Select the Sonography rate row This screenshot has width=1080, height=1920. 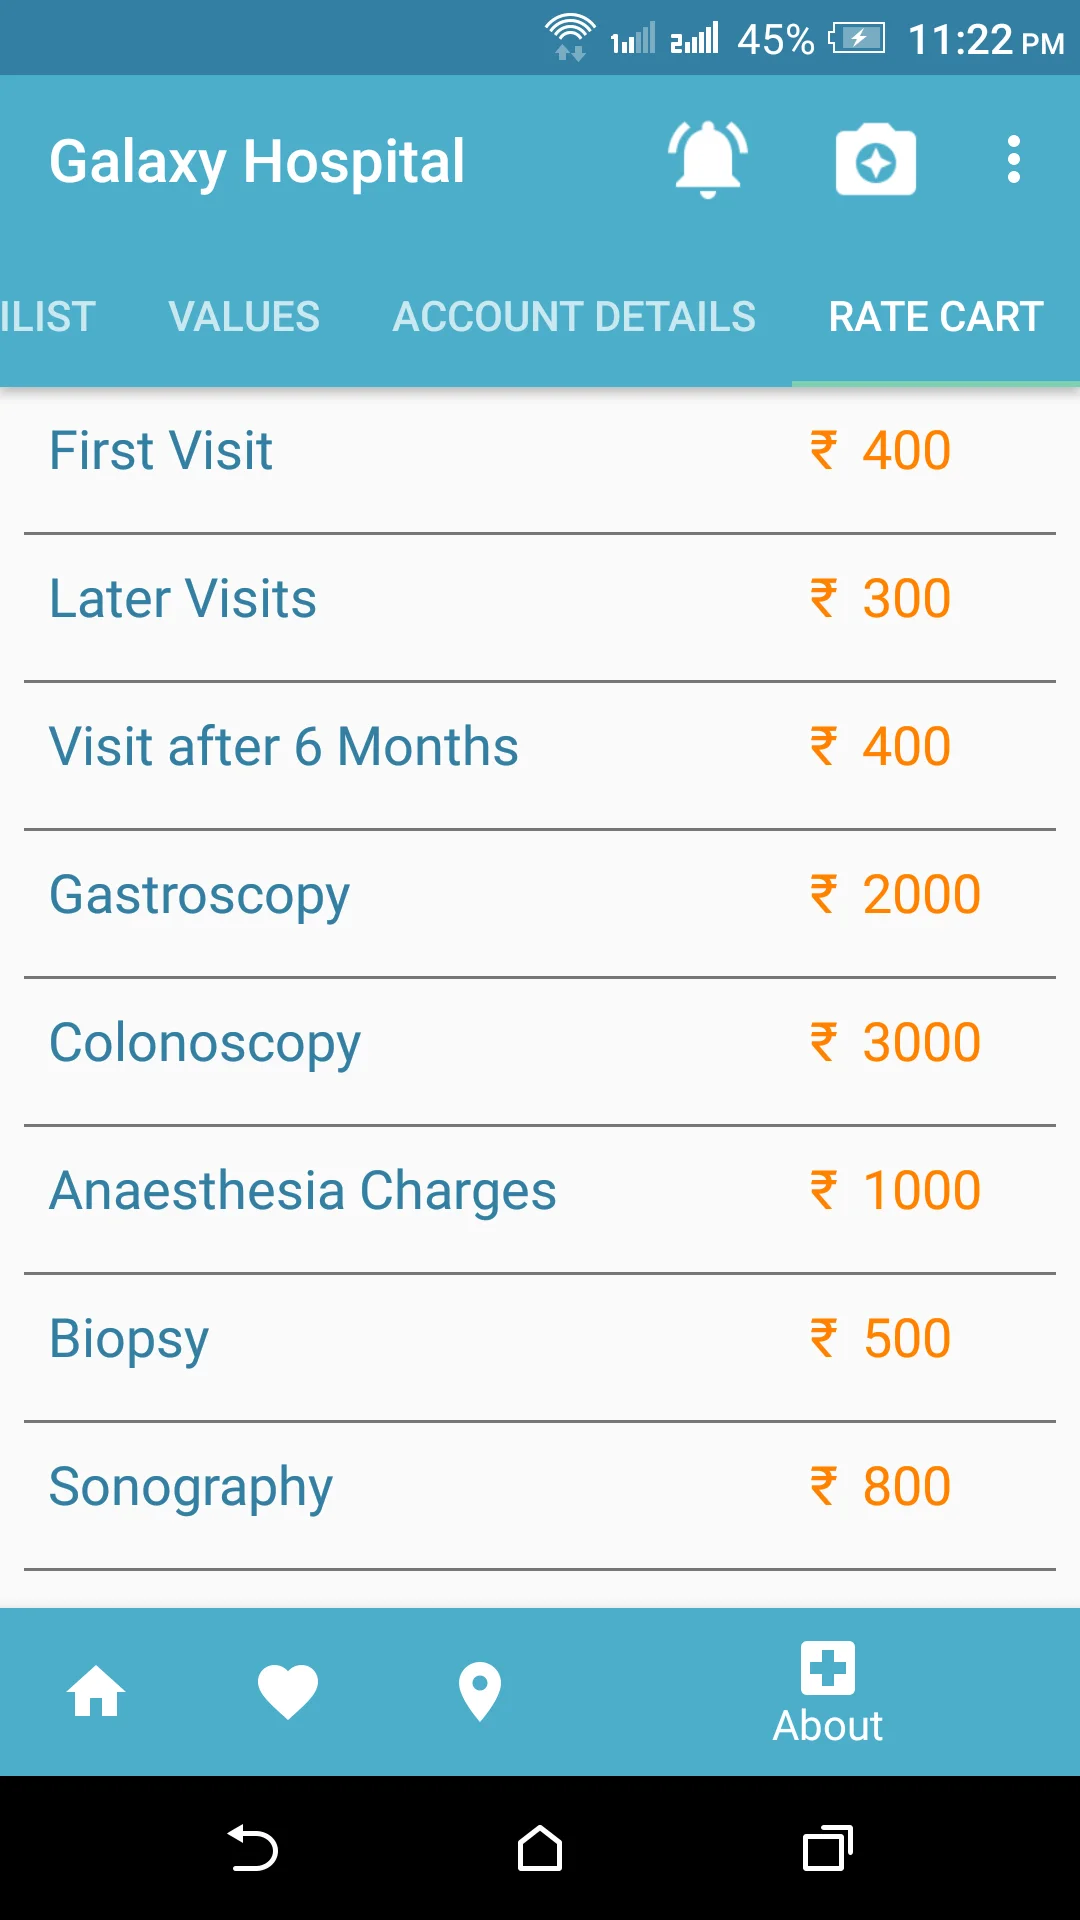pyautogui.click(x=540, y=1496)
